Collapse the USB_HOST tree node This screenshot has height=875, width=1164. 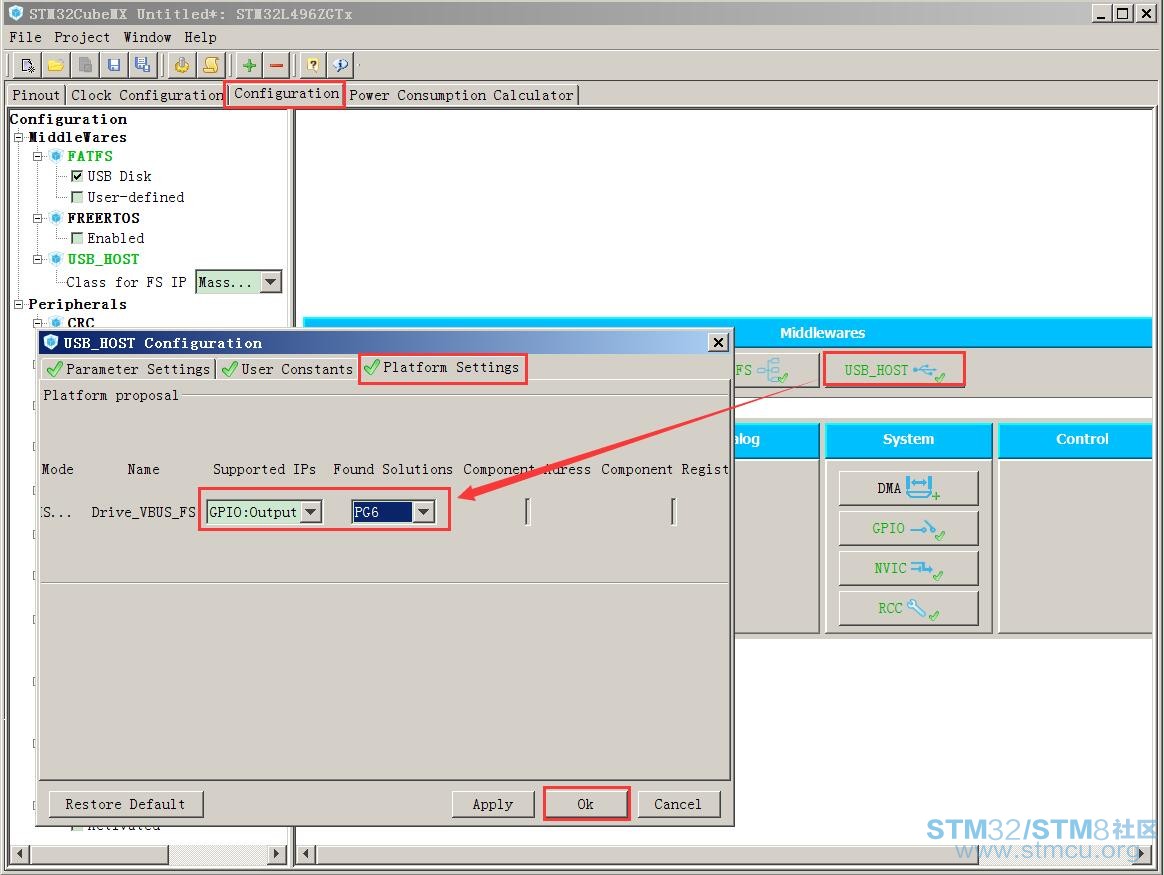38,259
